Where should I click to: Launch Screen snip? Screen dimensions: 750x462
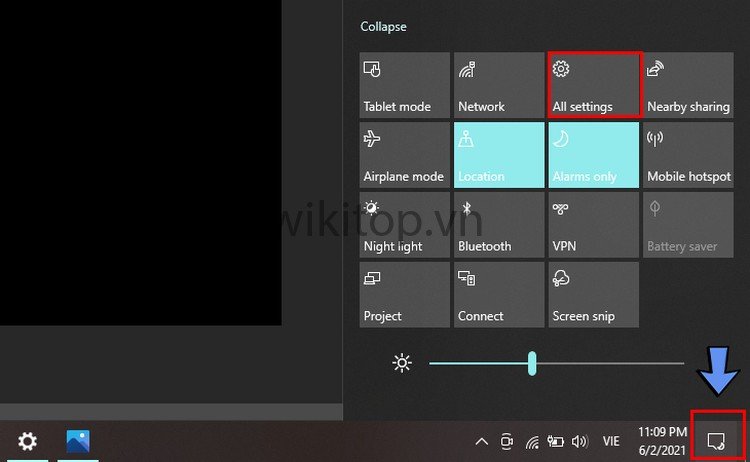click(x=593, y=295)
